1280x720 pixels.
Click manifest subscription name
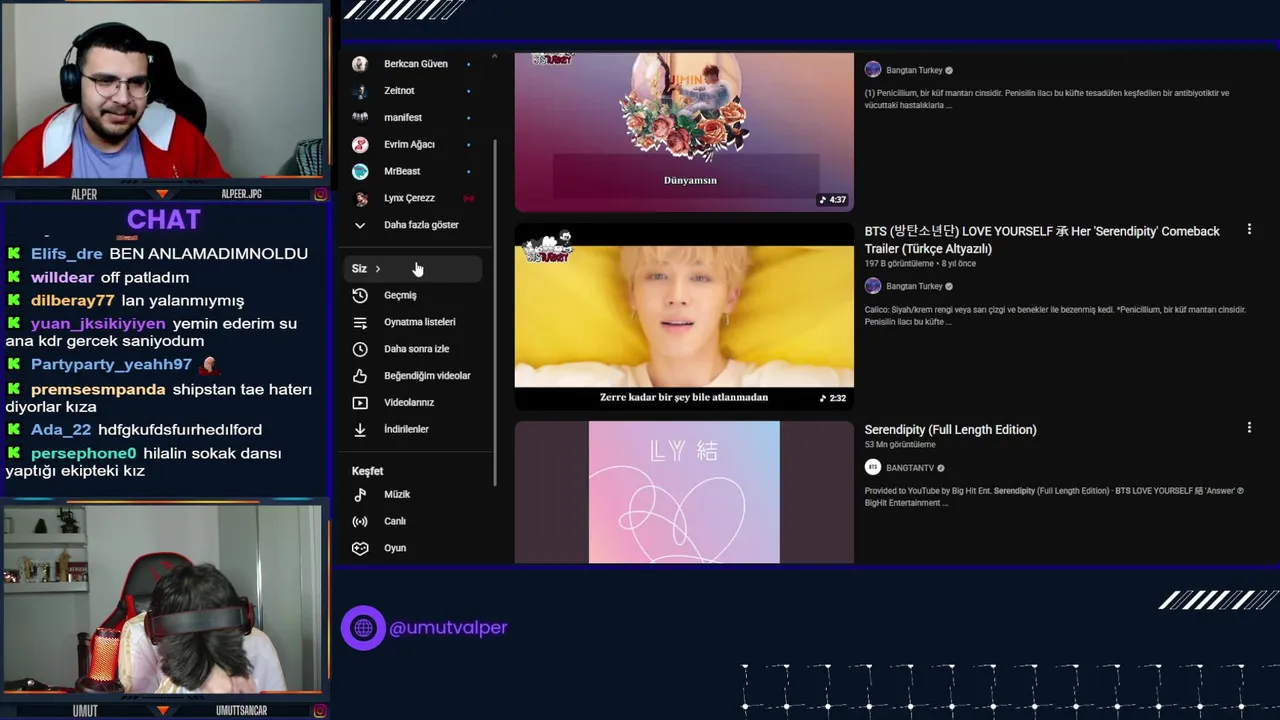tap(403, 118)
